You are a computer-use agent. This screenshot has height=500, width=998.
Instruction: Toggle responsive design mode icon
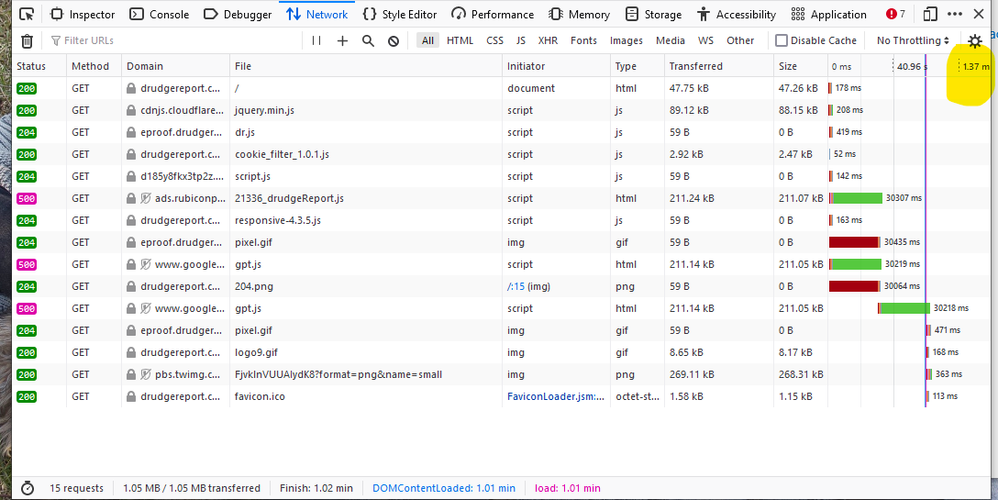click(930, 14)
